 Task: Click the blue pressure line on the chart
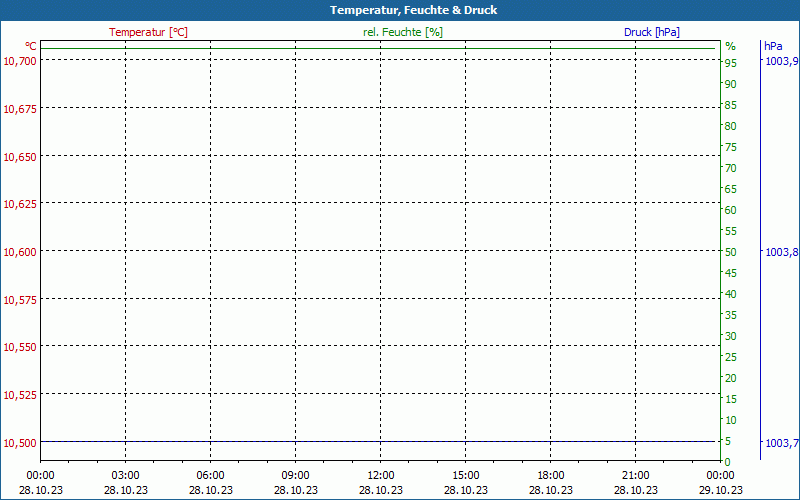(x=378, y=441)
